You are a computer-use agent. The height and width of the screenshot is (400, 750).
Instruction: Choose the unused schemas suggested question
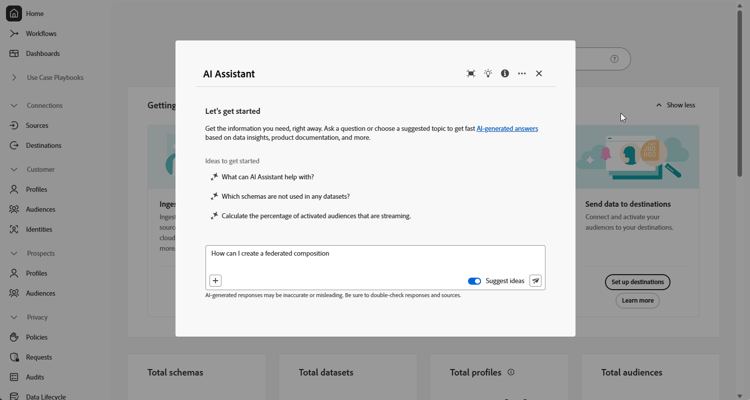point(285,197)
